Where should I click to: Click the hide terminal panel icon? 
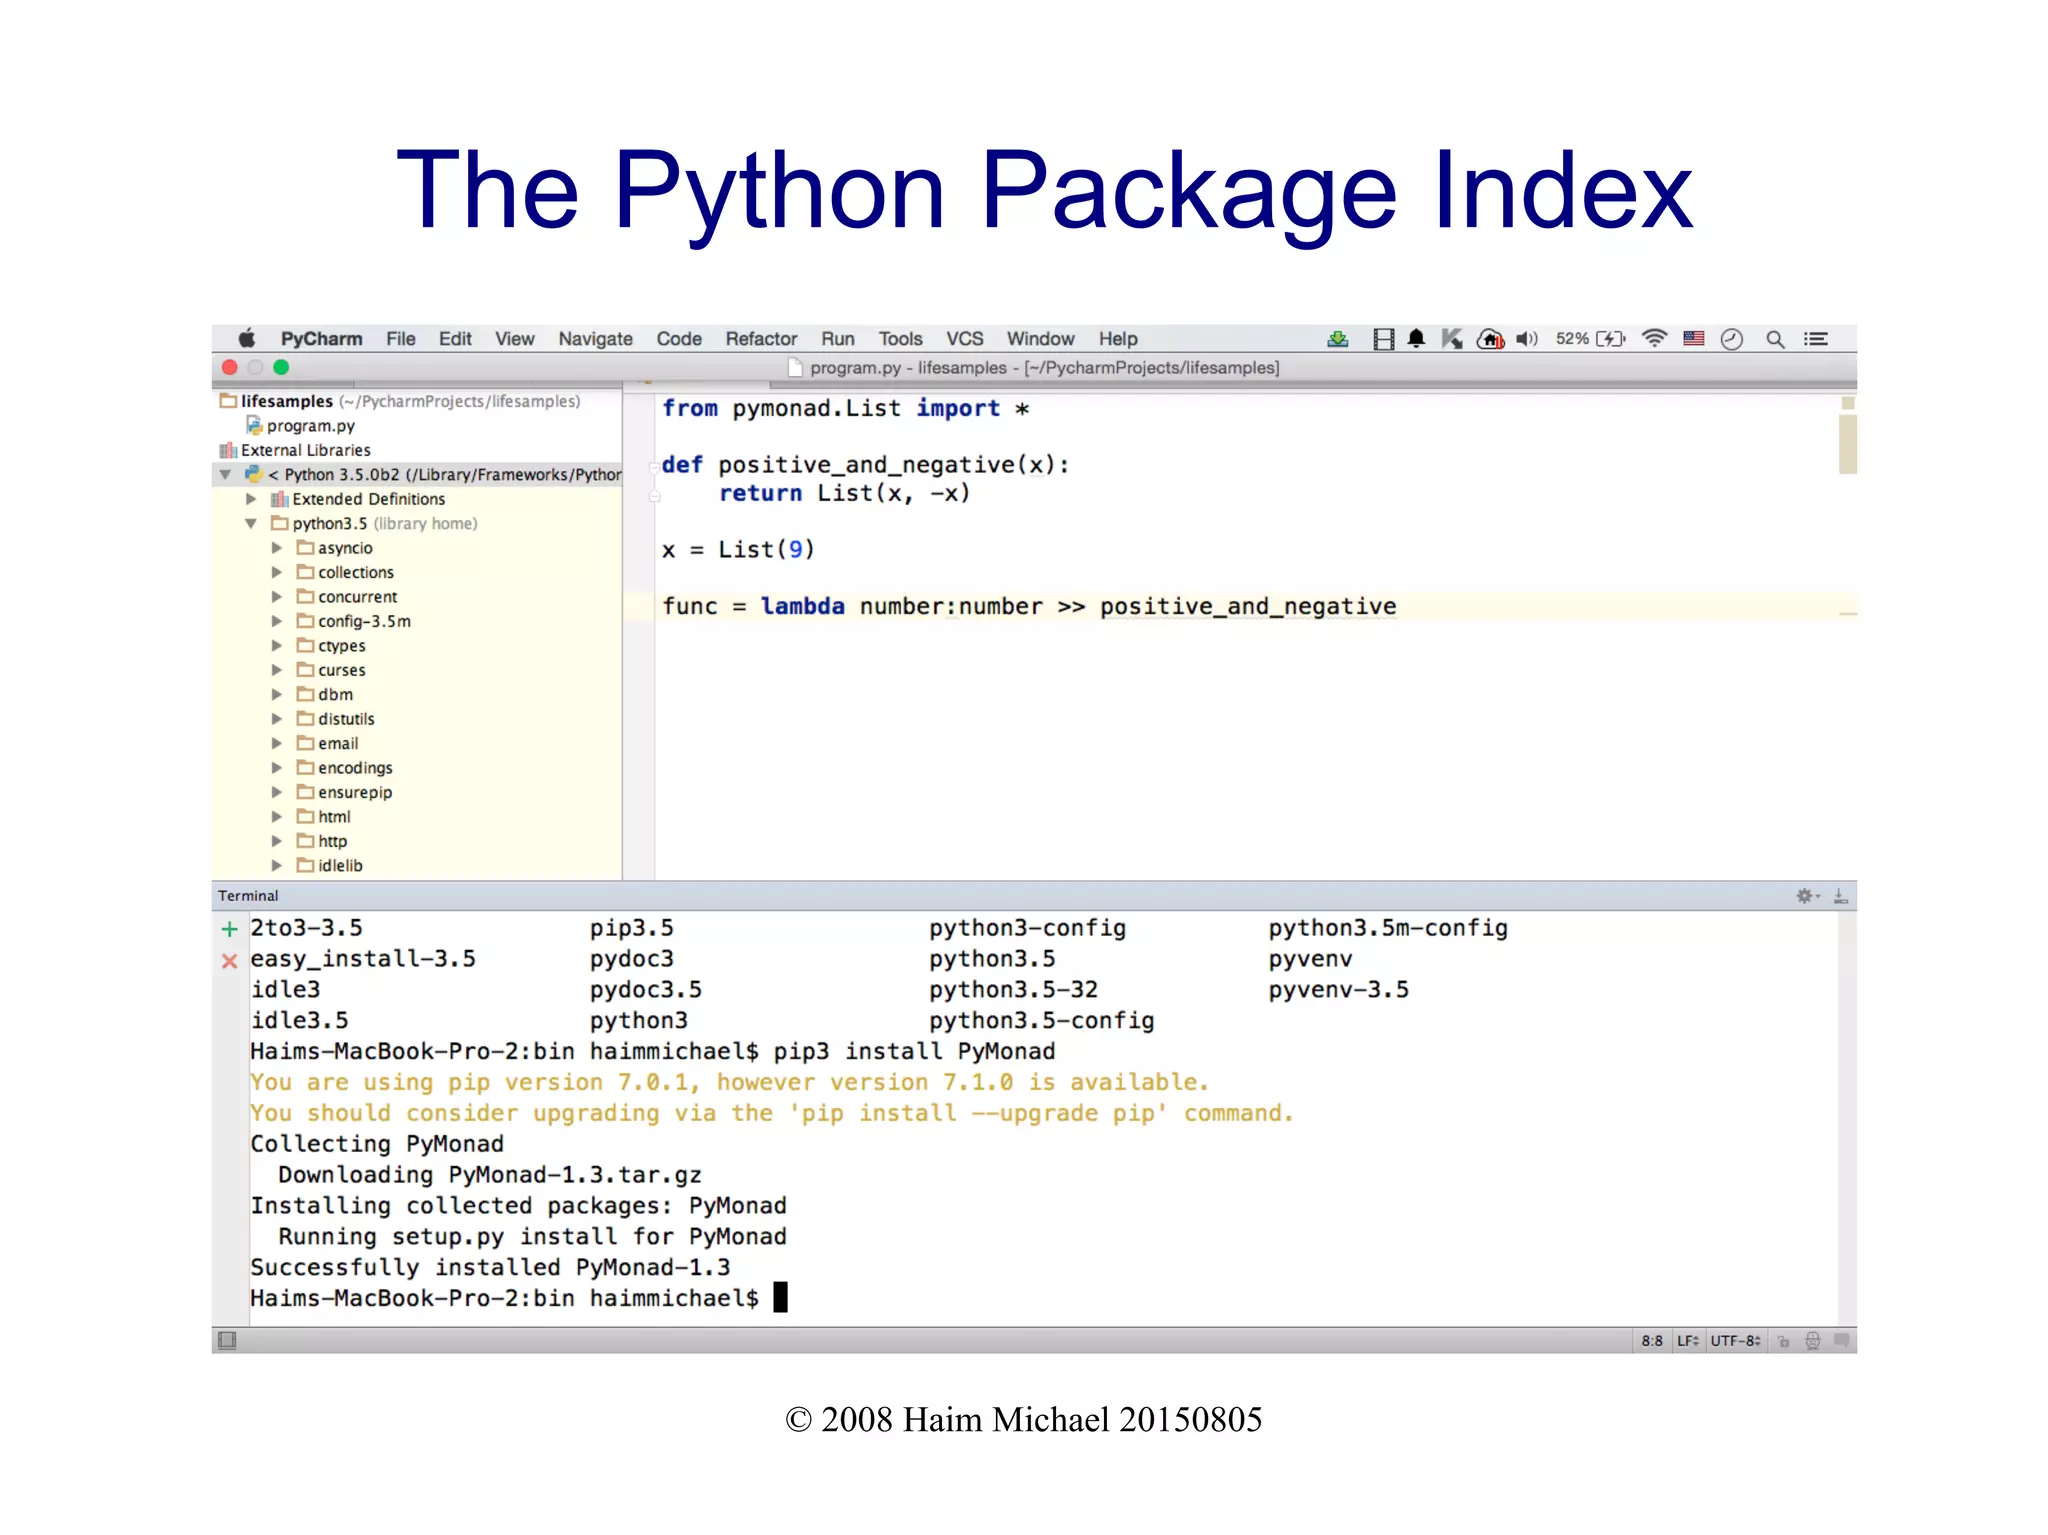1840,896
